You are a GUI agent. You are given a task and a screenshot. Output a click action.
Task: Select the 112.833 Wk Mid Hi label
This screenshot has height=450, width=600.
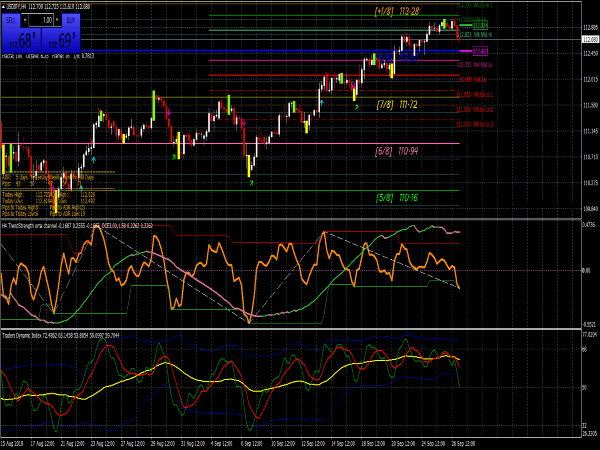point(475,35)
